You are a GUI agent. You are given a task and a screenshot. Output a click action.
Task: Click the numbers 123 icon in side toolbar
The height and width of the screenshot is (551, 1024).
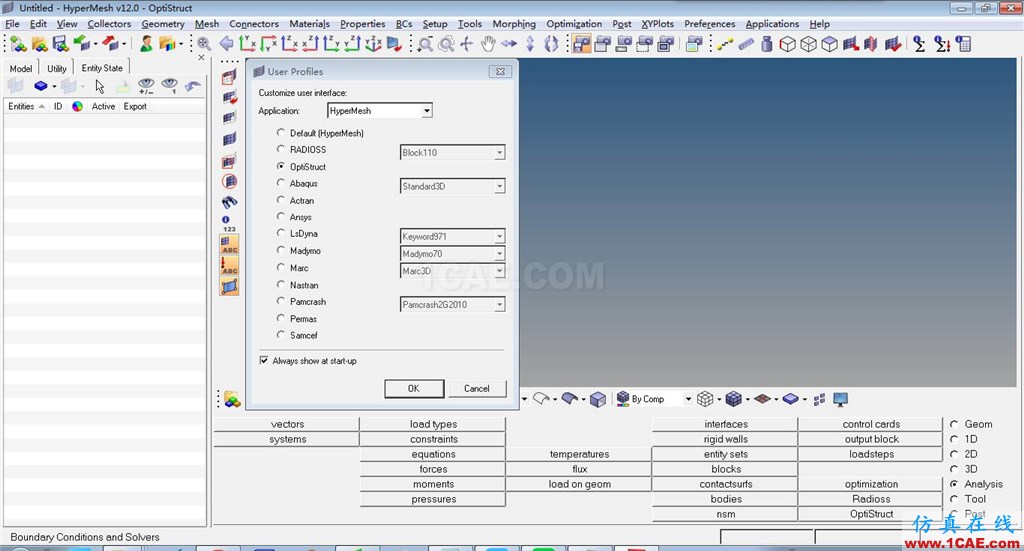coord(229,223)
